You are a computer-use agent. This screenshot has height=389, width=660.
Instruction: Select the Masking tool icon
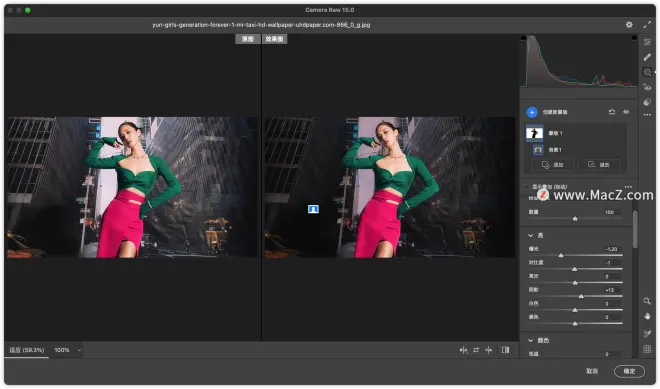[x=647, y=72]
